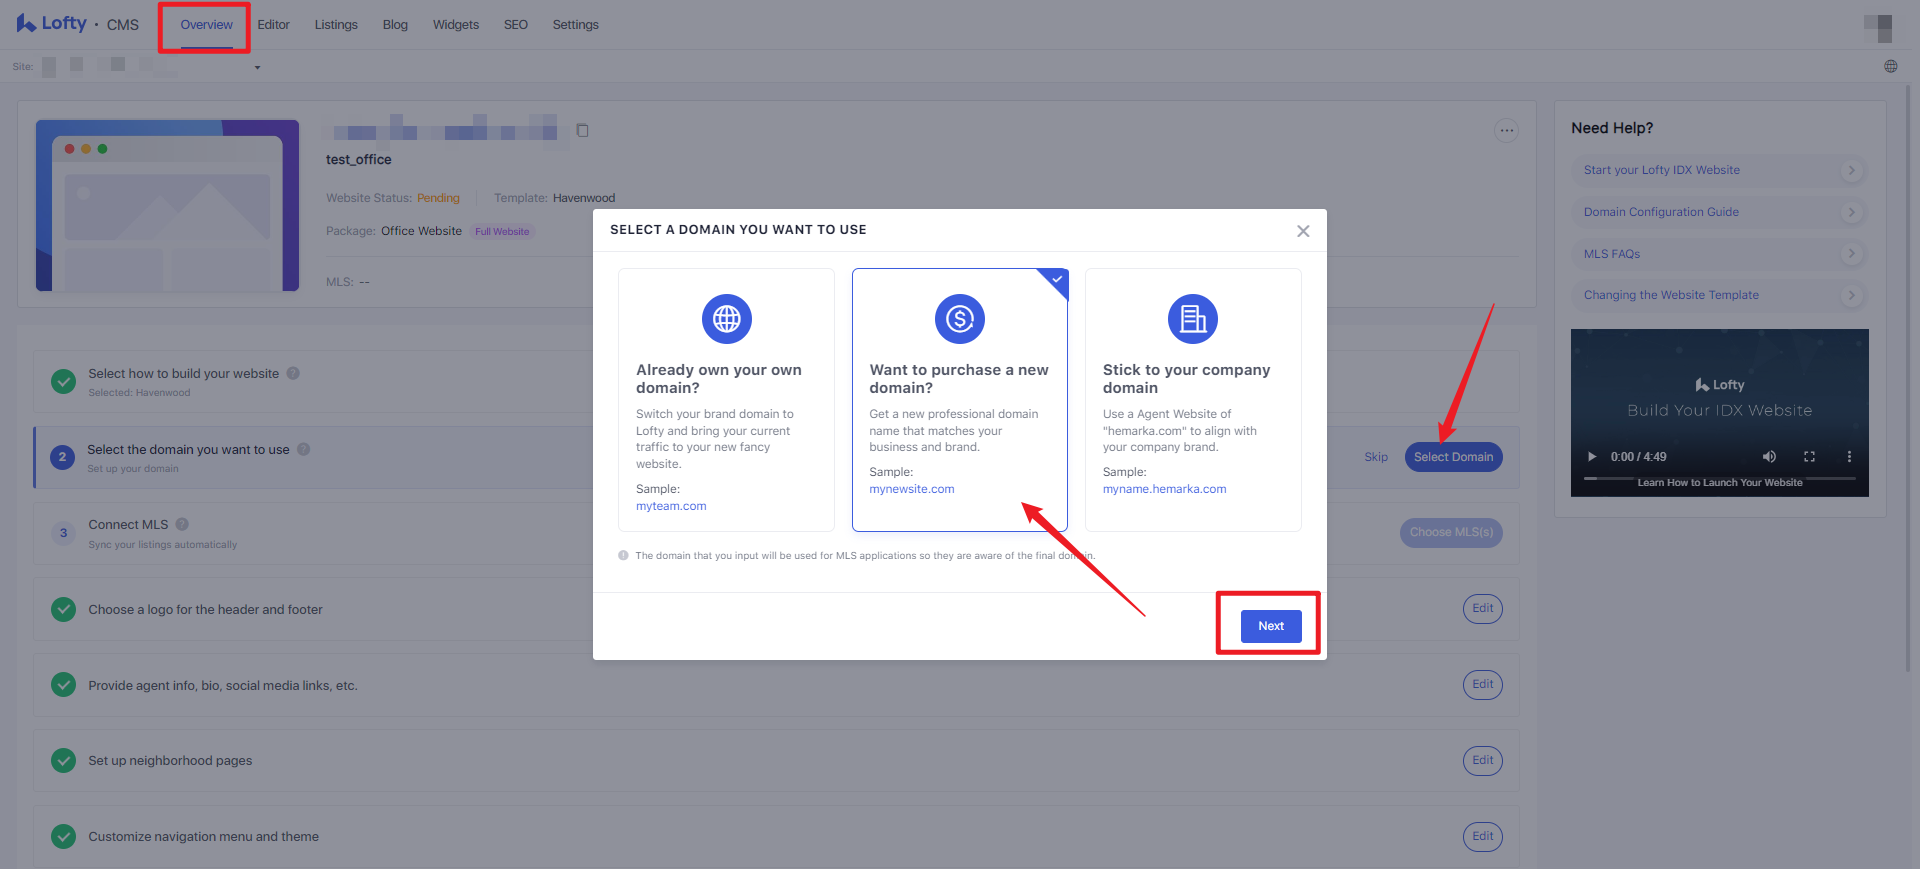
Task: Click chevron next to Domain Configuration Guide
Action: [x=1851, y=212]
